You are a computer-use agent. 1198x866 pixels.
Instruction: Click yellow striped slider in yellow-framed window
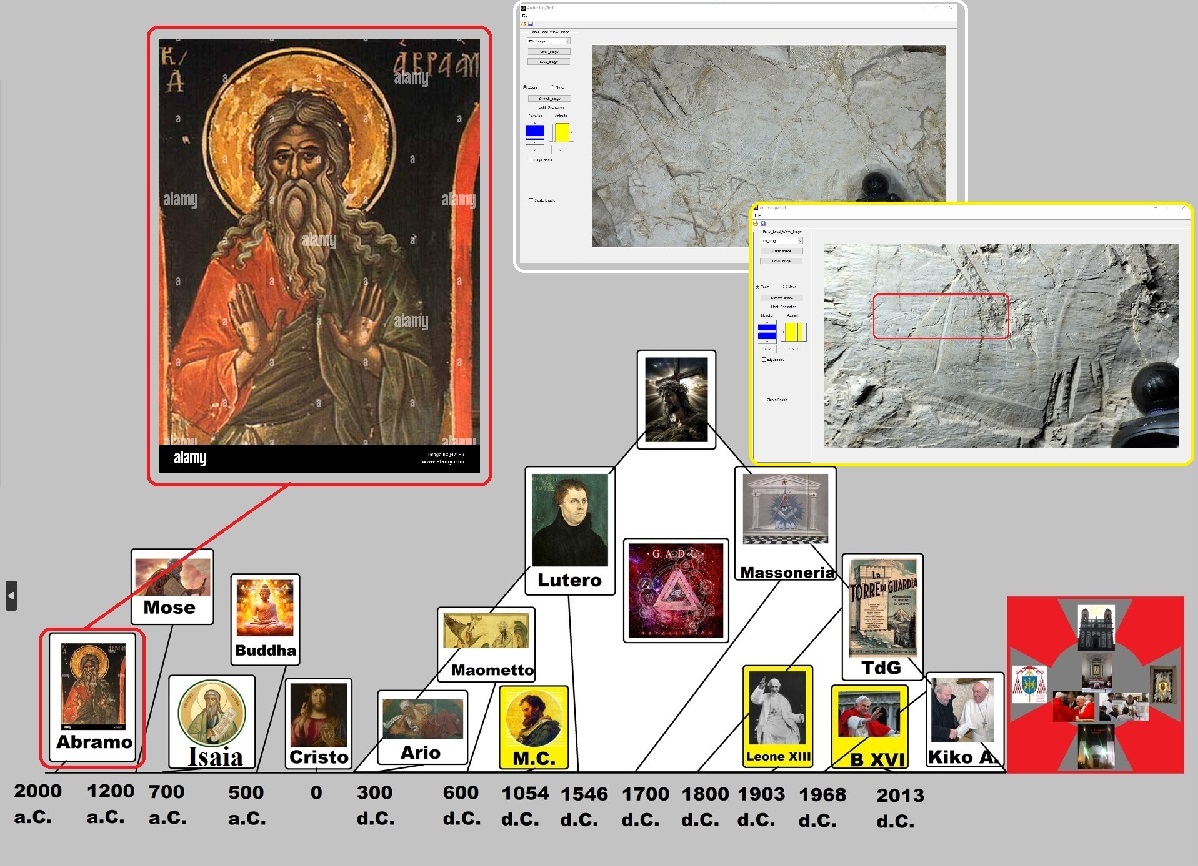795,332
